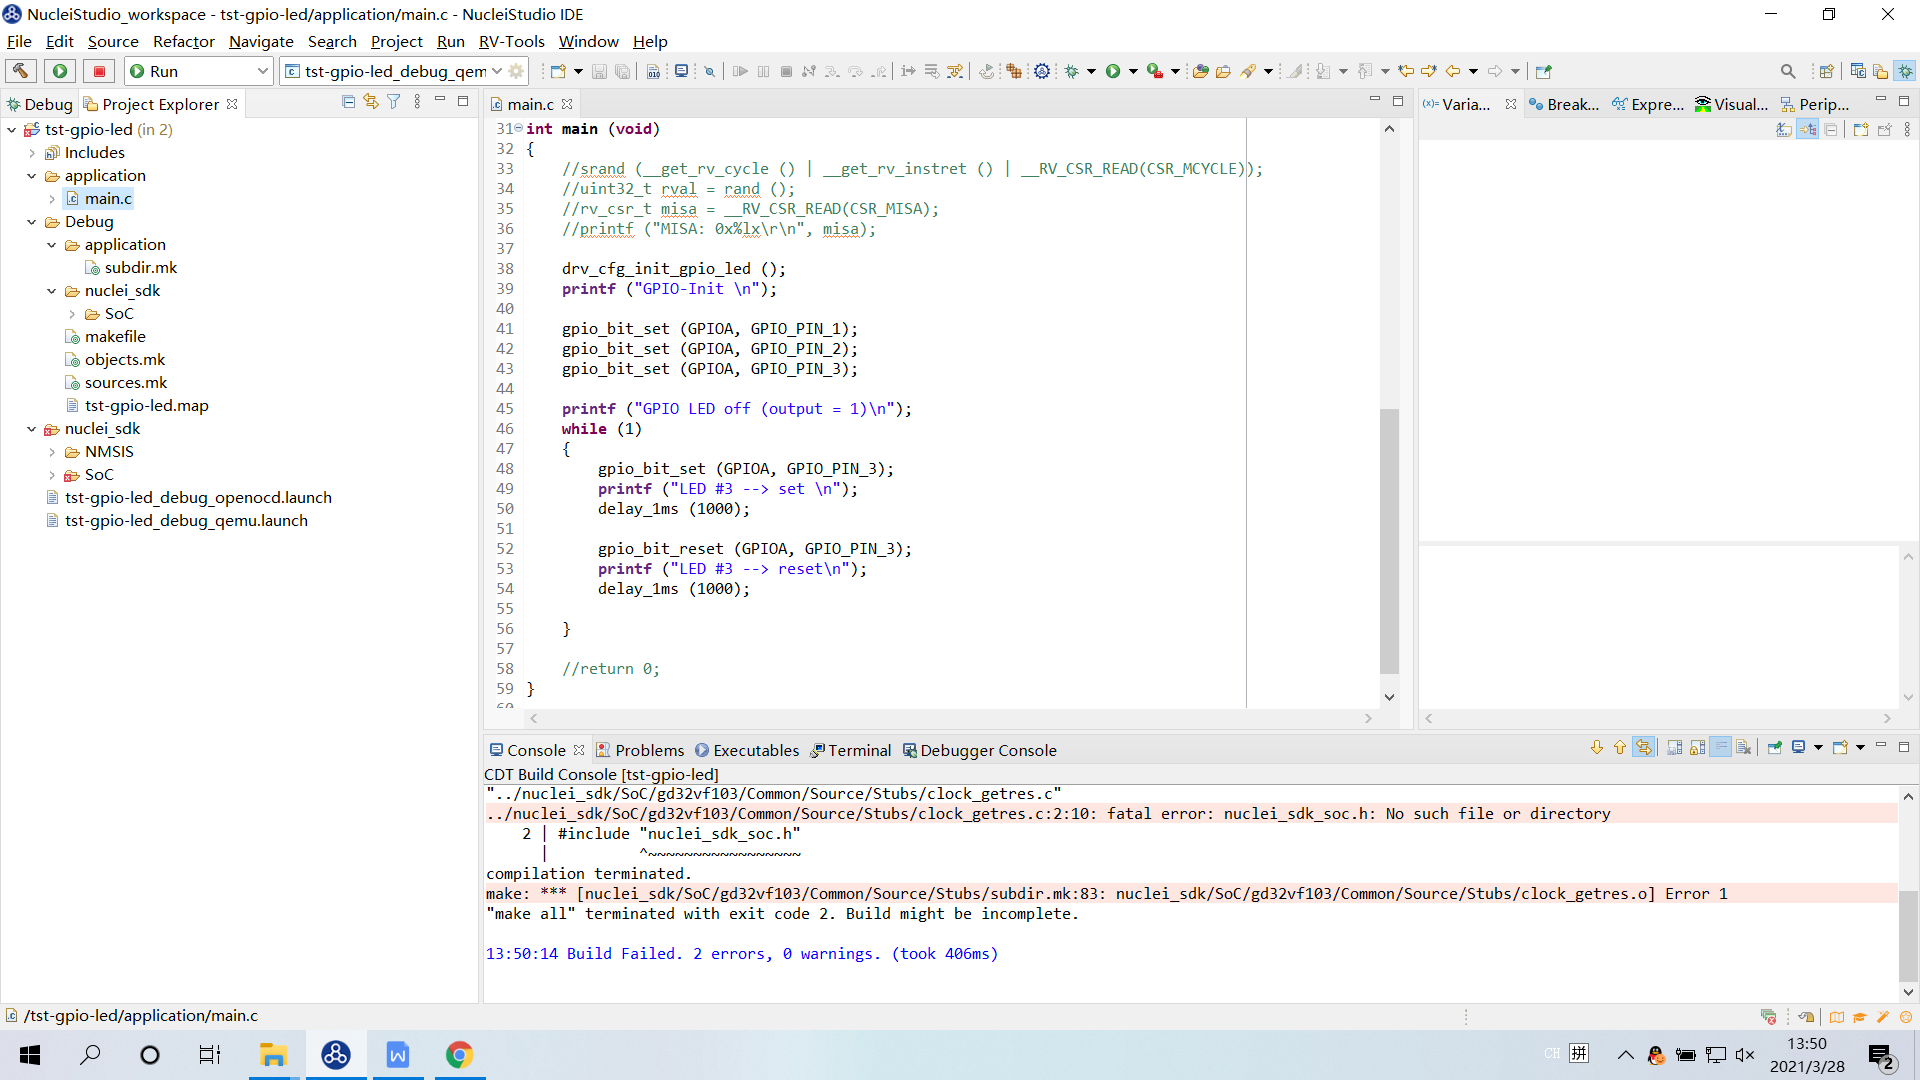Switch to the Problems tab

640,750
